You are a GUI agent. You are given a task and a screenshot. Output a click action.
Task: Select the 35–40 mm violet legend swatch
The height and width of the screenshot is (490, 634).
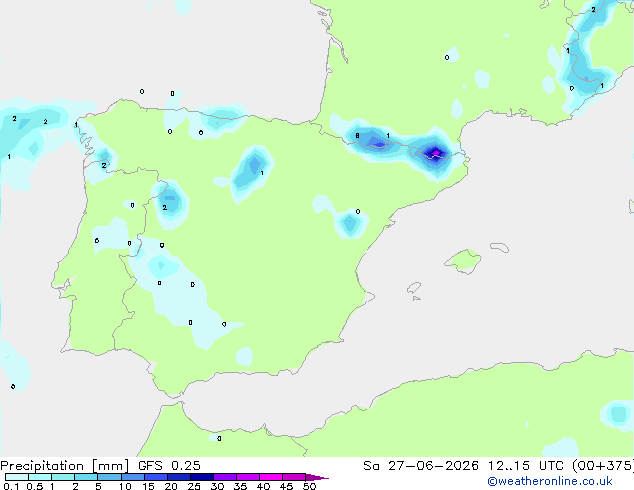247,477
